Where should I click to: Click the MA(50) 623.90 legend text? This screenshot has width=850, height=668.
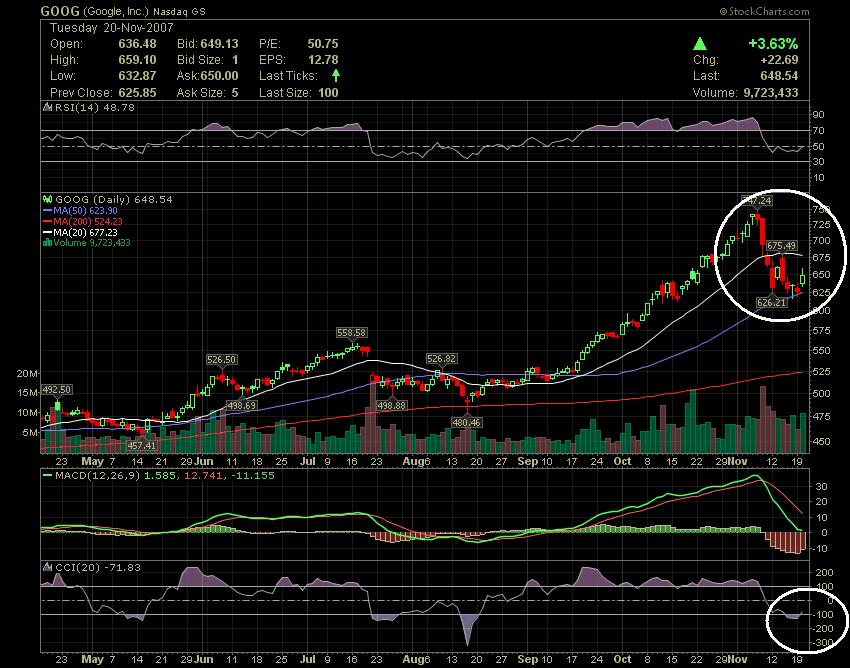pyautogui.click(x=86, y=210)
